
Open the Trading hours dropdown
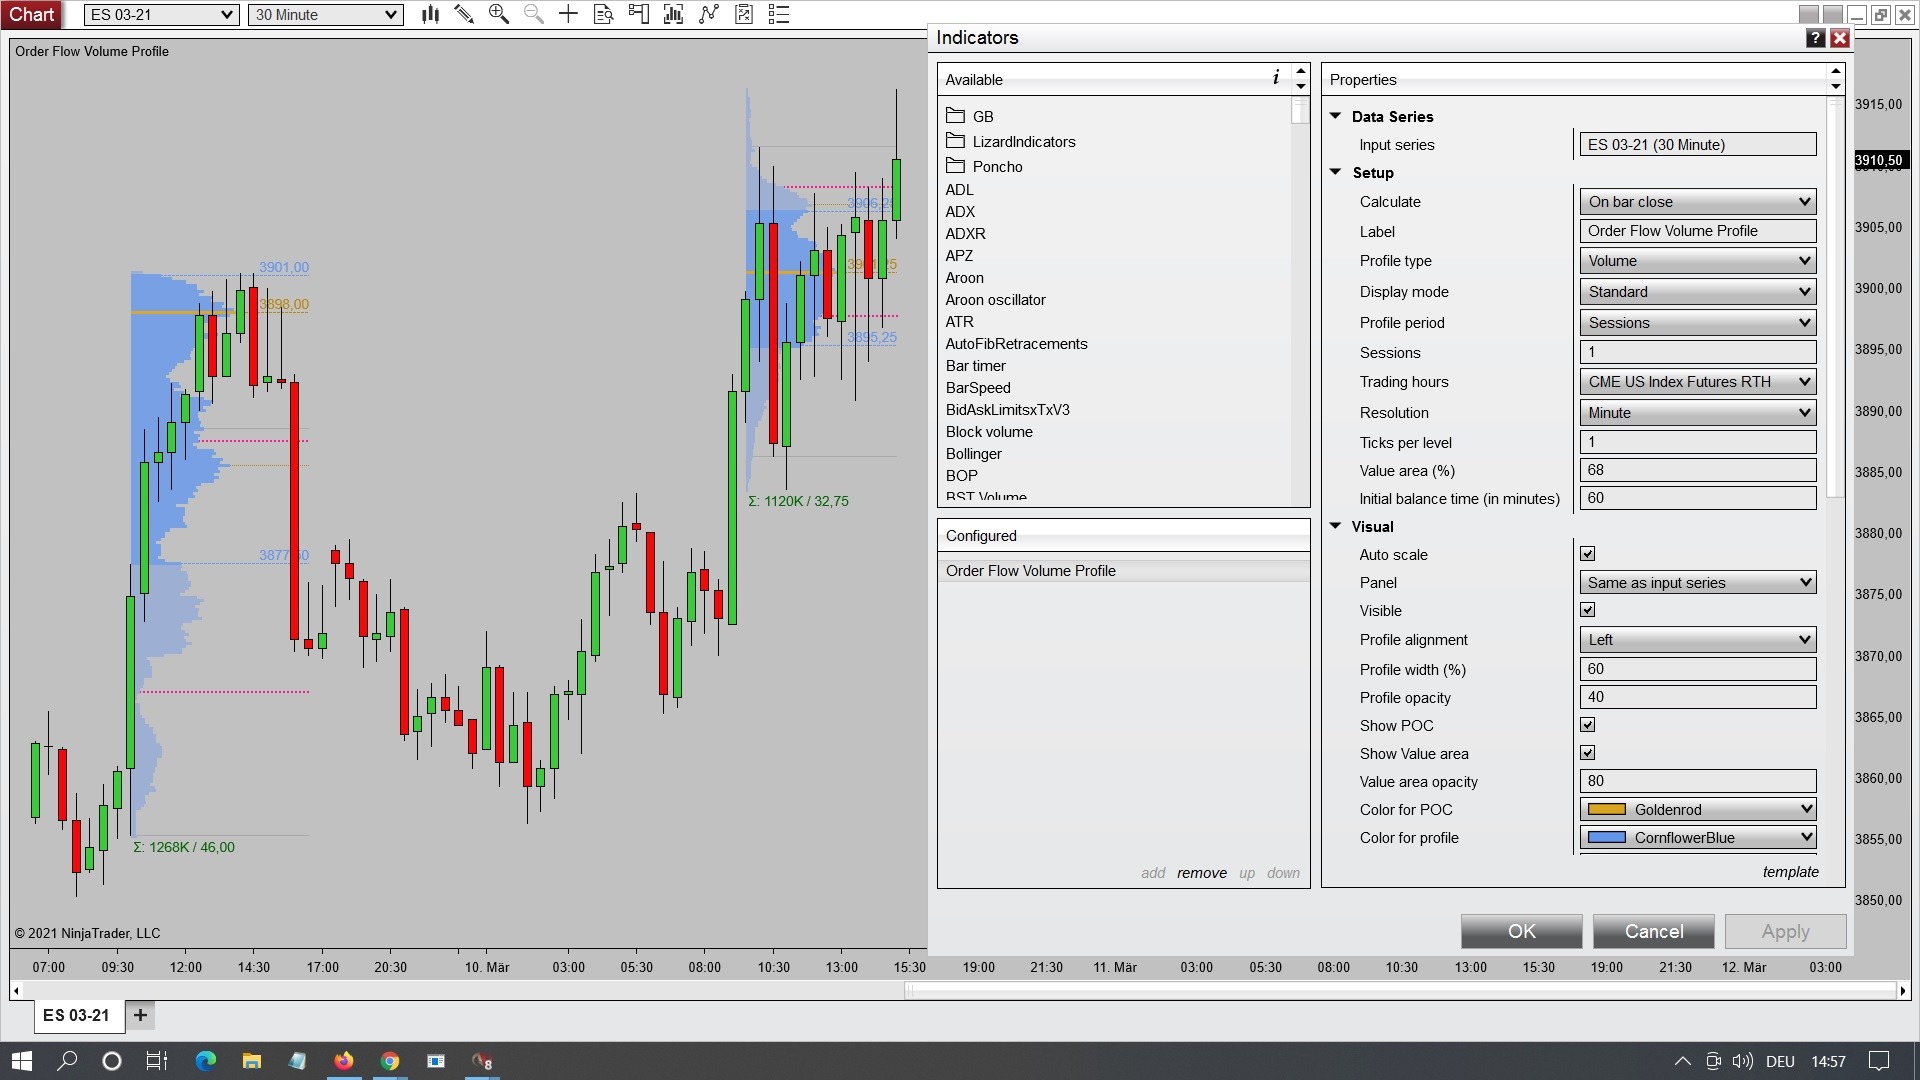(x=1697, y=381)
